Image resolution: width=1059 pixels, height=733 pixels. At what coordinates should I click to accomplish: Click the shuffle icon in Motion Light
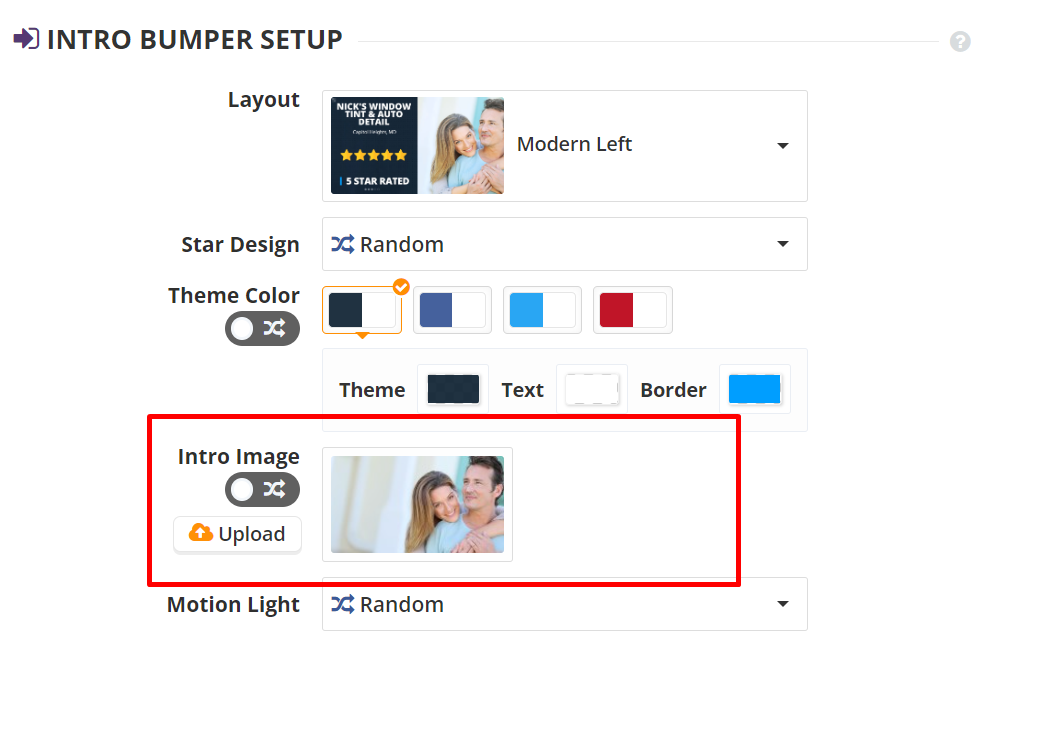(342, 604)
